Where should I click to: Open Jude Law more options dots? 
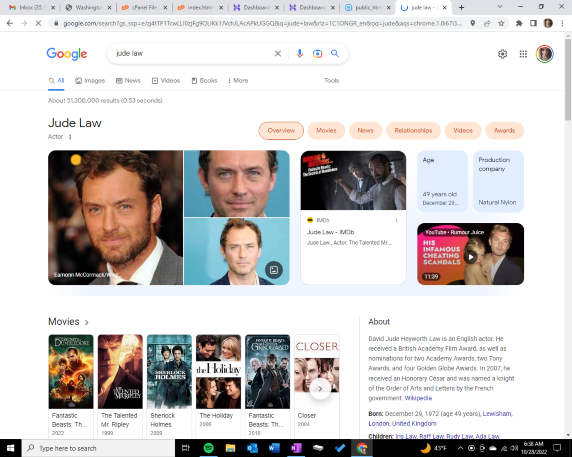pyautogui.click(x=70, y=137)
